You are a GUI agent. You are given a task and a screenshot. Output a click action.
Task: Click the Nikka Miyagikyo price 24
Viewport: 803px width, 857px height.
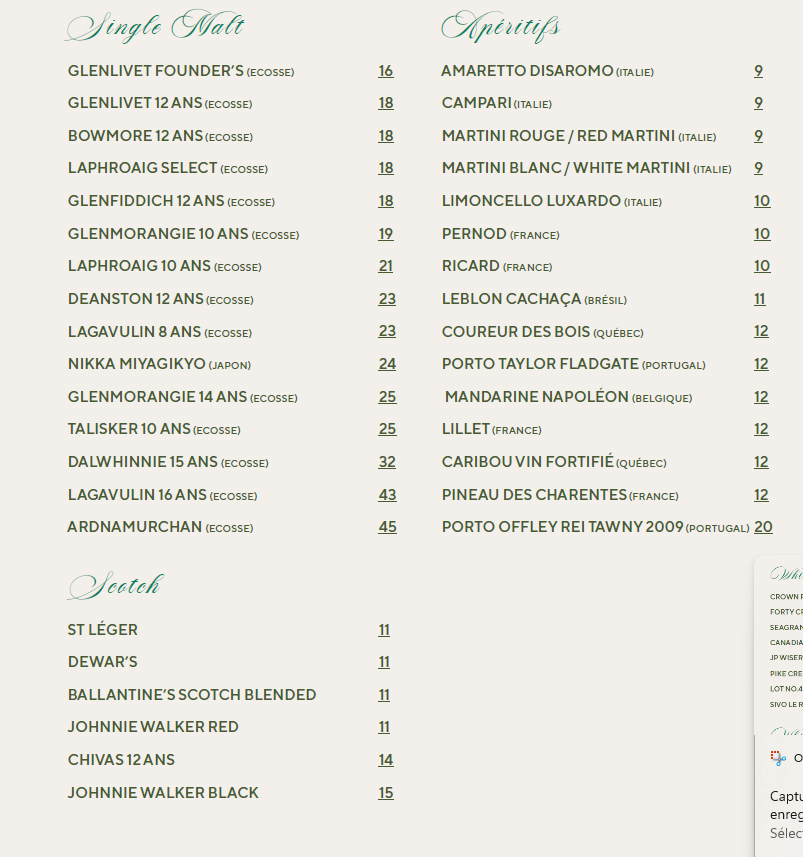387,364
